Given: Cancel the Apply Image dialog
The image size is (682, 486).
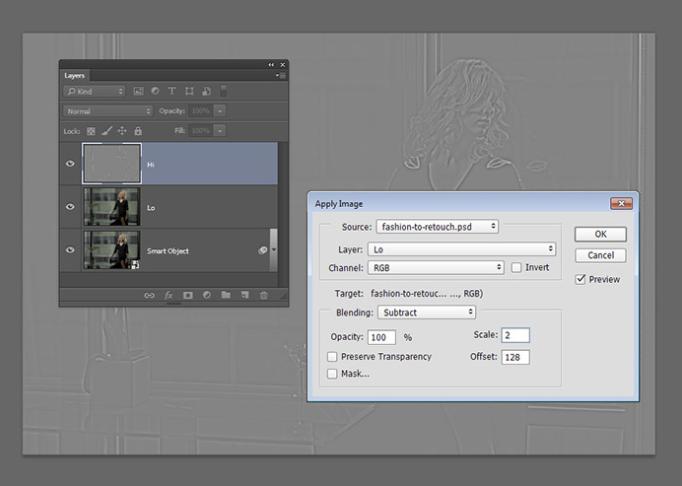Looking at the screenshot, I should tap(600, 255).
